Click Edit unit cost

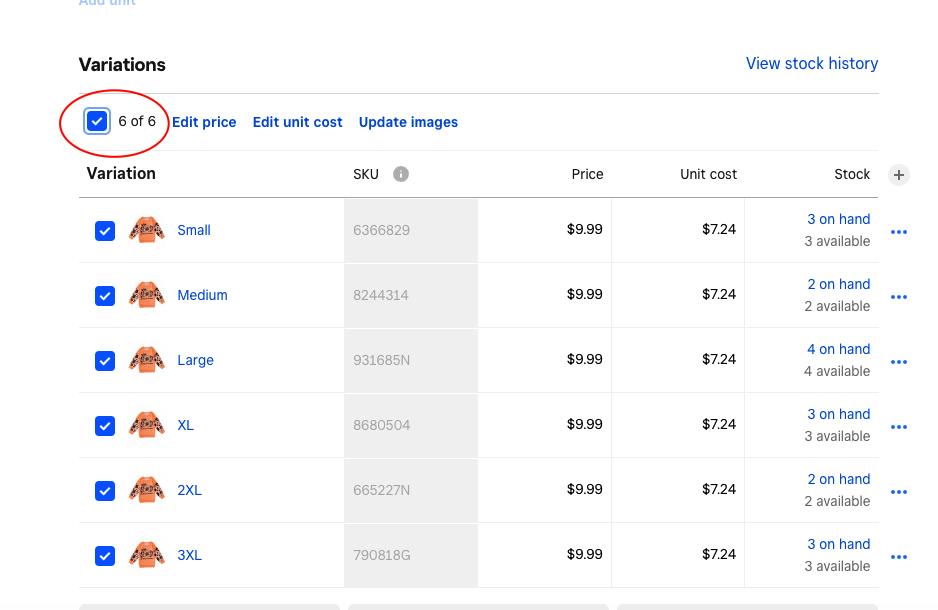tap(297, 121)
